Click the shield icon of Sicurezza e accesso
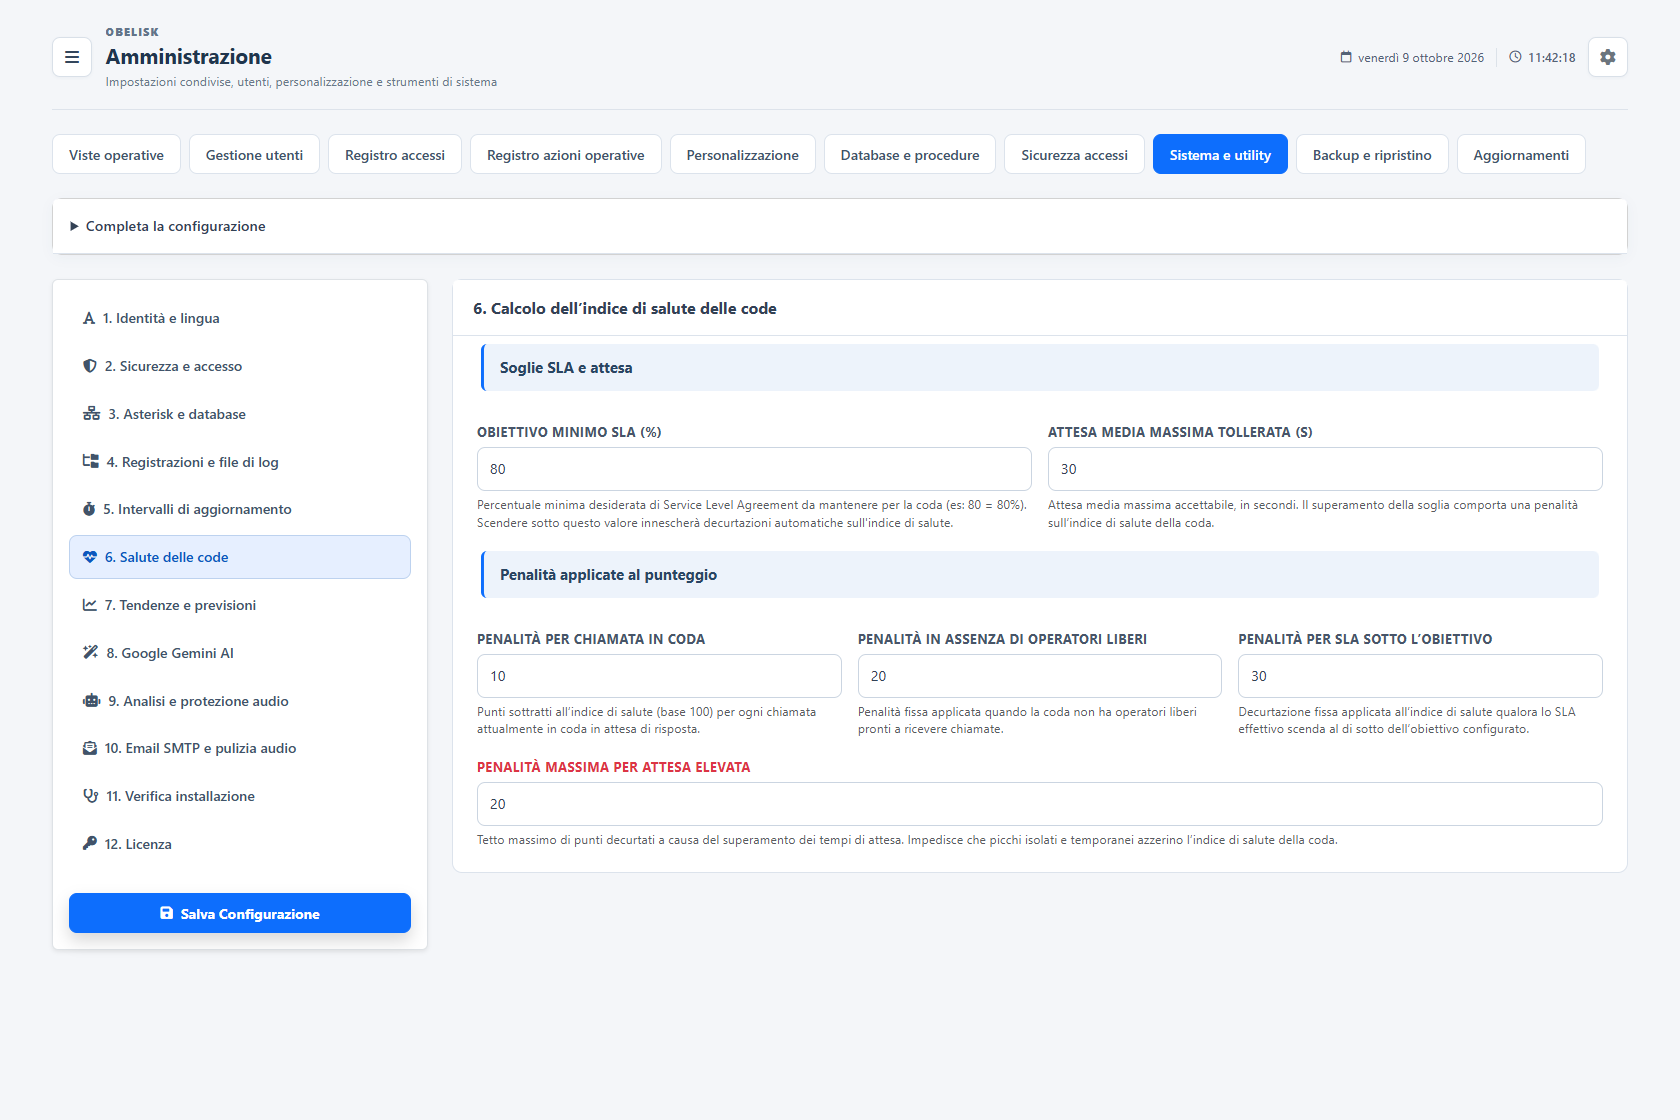Screen dimensions: 1680x1120 click(x=90, y=366)
